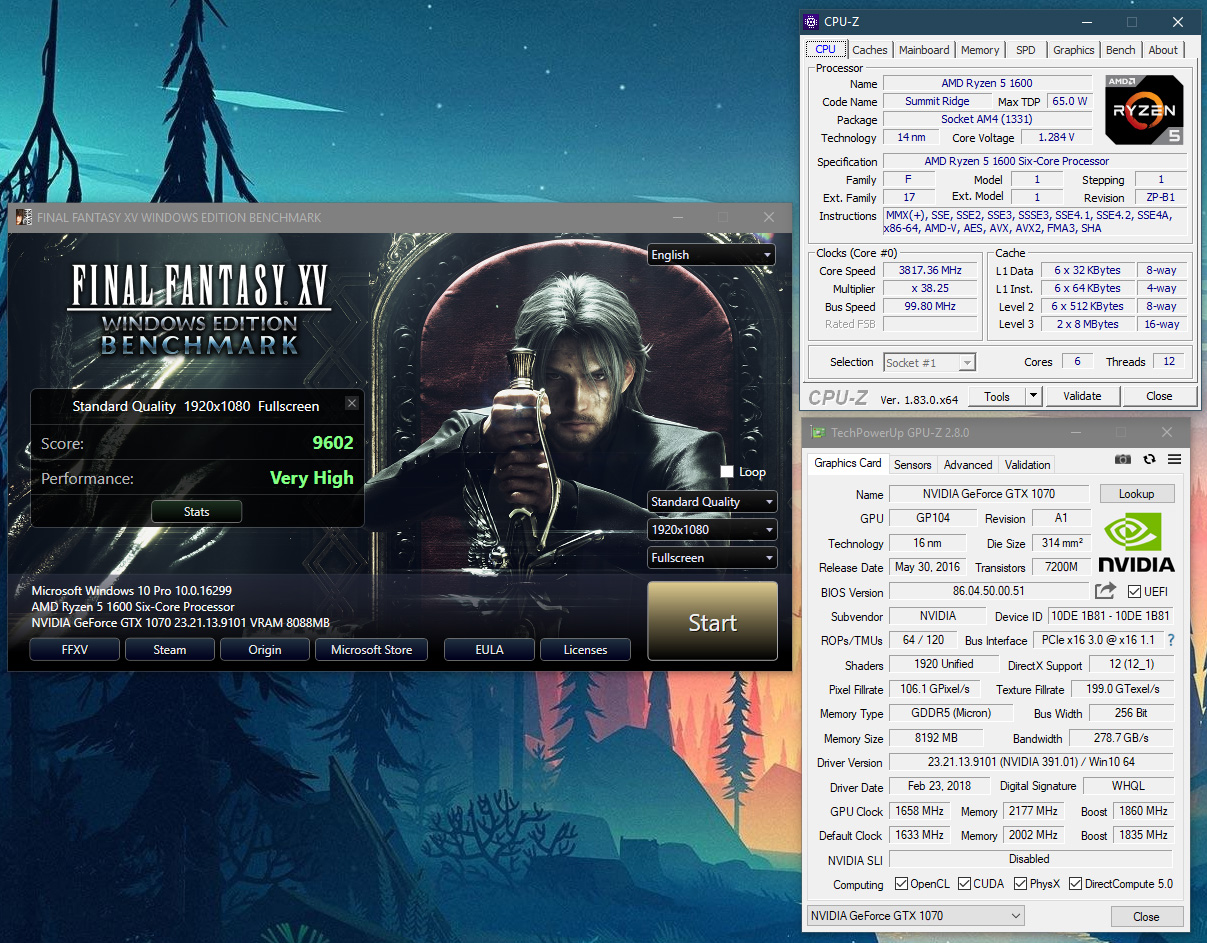This screenshot has height=943, width=1207.
Task: Open the Fullscreen mode dropdown
Action: point(712,558)
